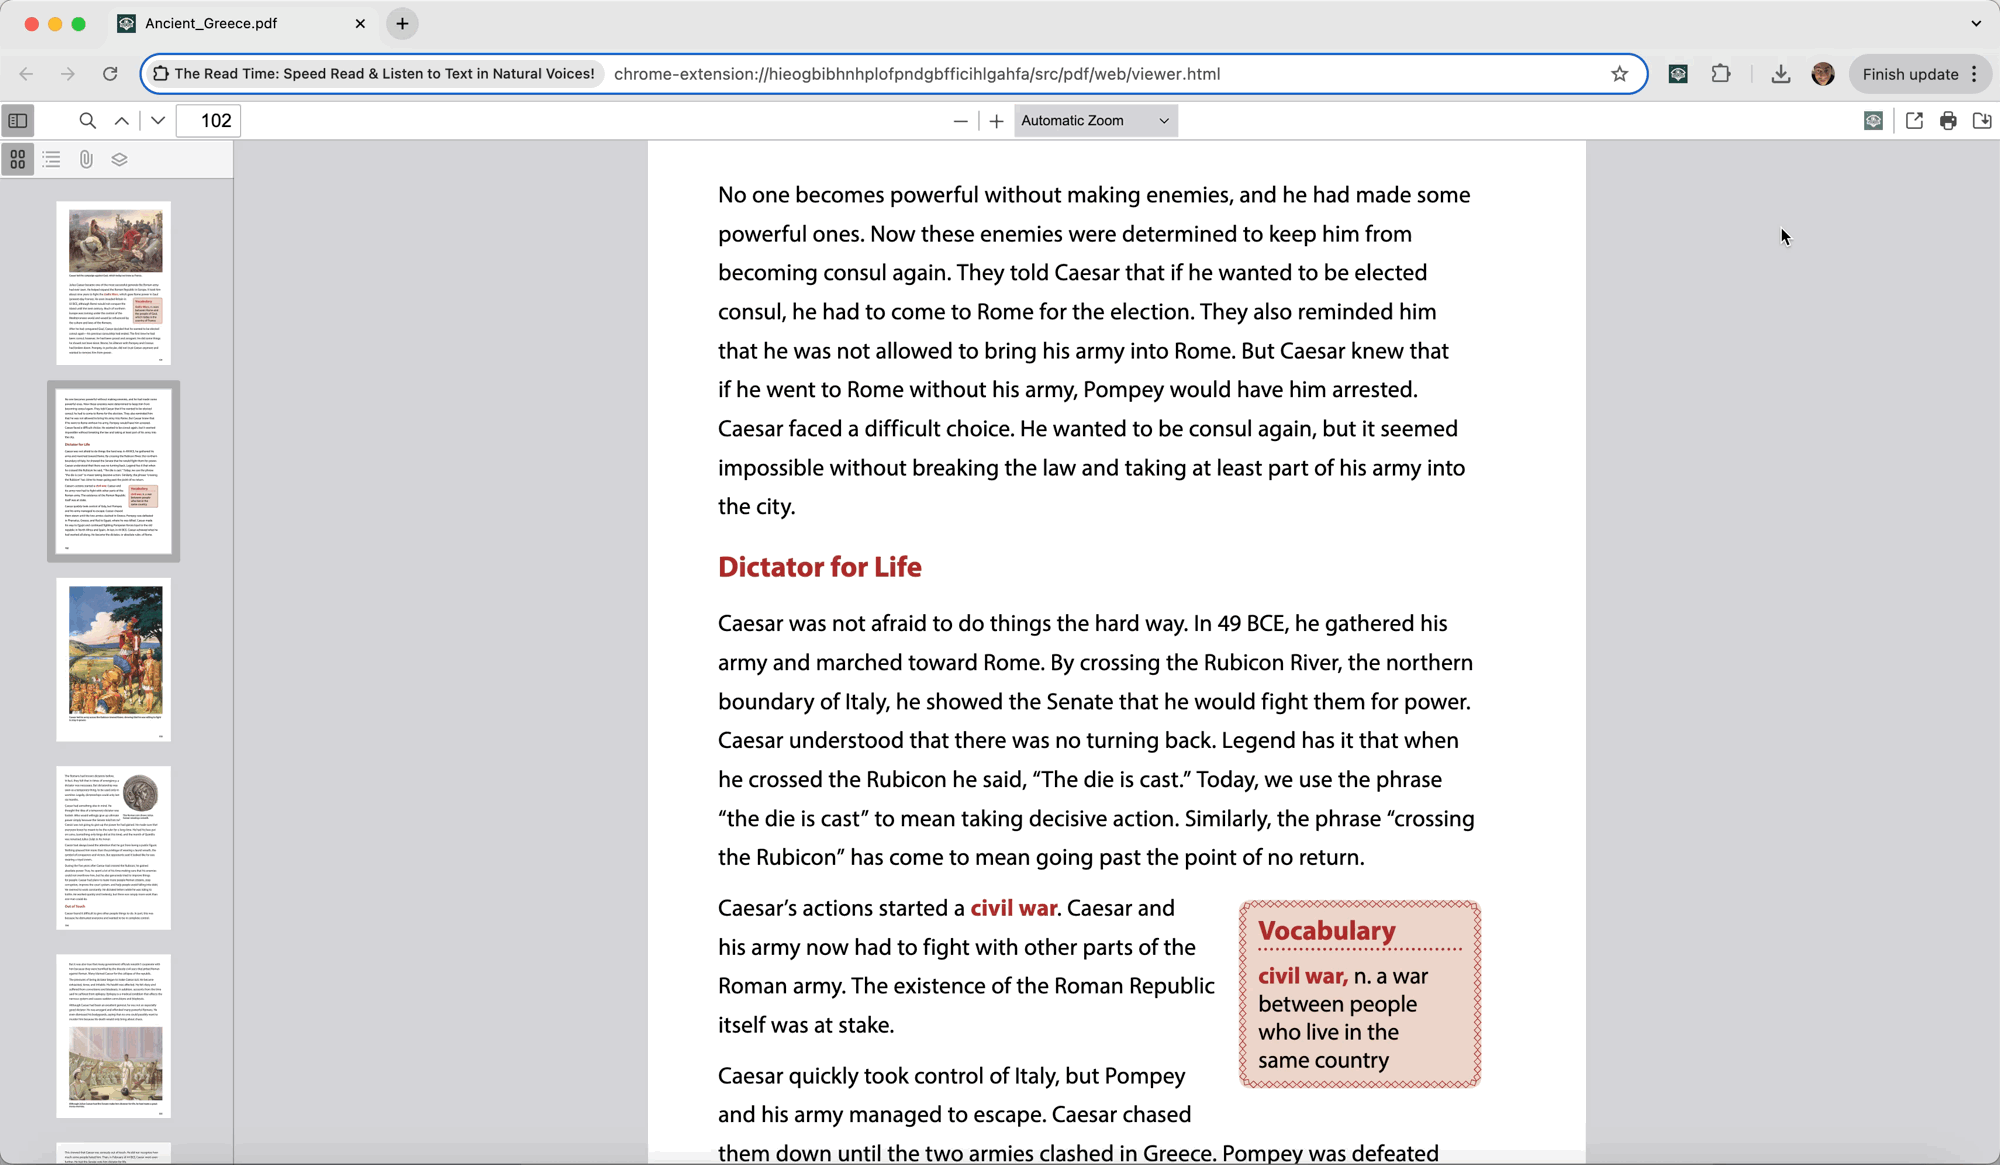The width and height of the screenshot is (2000, 1165).
Task: Show attachments in sidebar
Action: (x=86, y=159)
